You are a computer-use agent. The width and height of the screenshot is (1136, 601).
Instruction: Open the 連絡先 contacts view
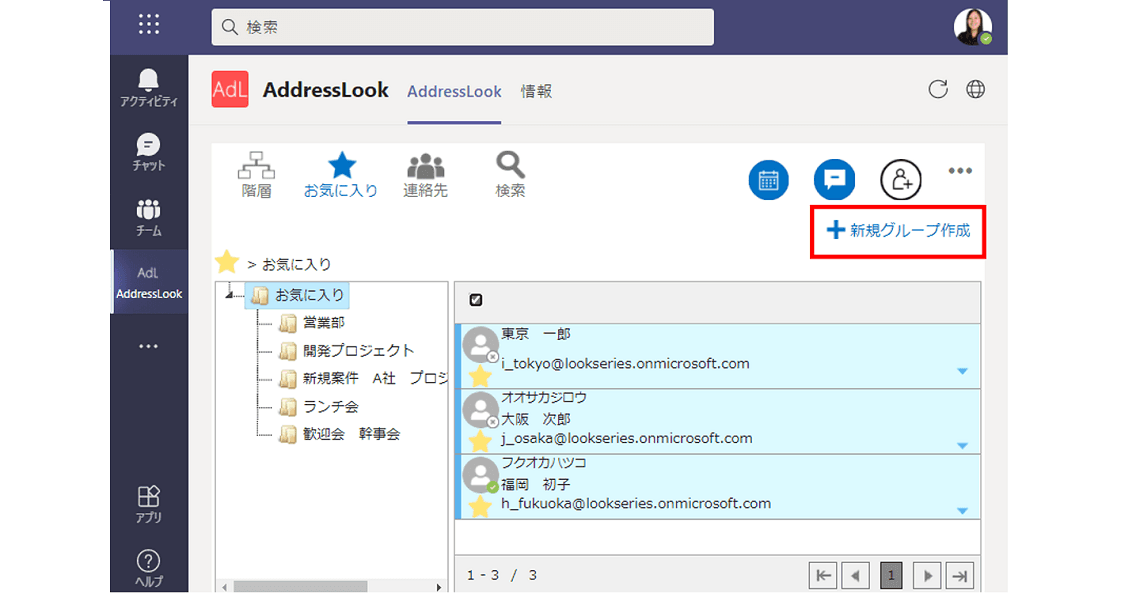[426, 172]
